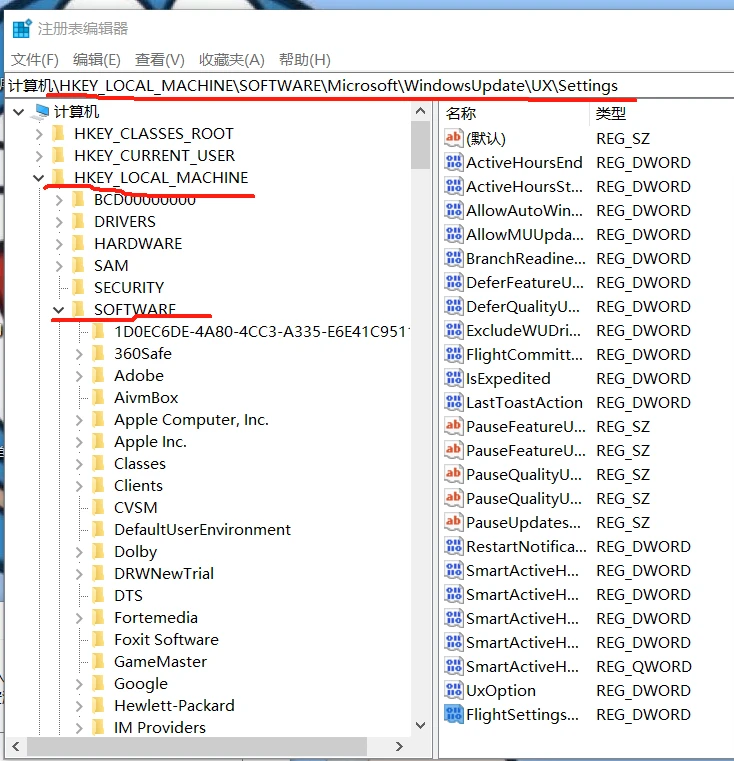
Task: Click the tree scroll up arrow
Action: tap(420, 111)
